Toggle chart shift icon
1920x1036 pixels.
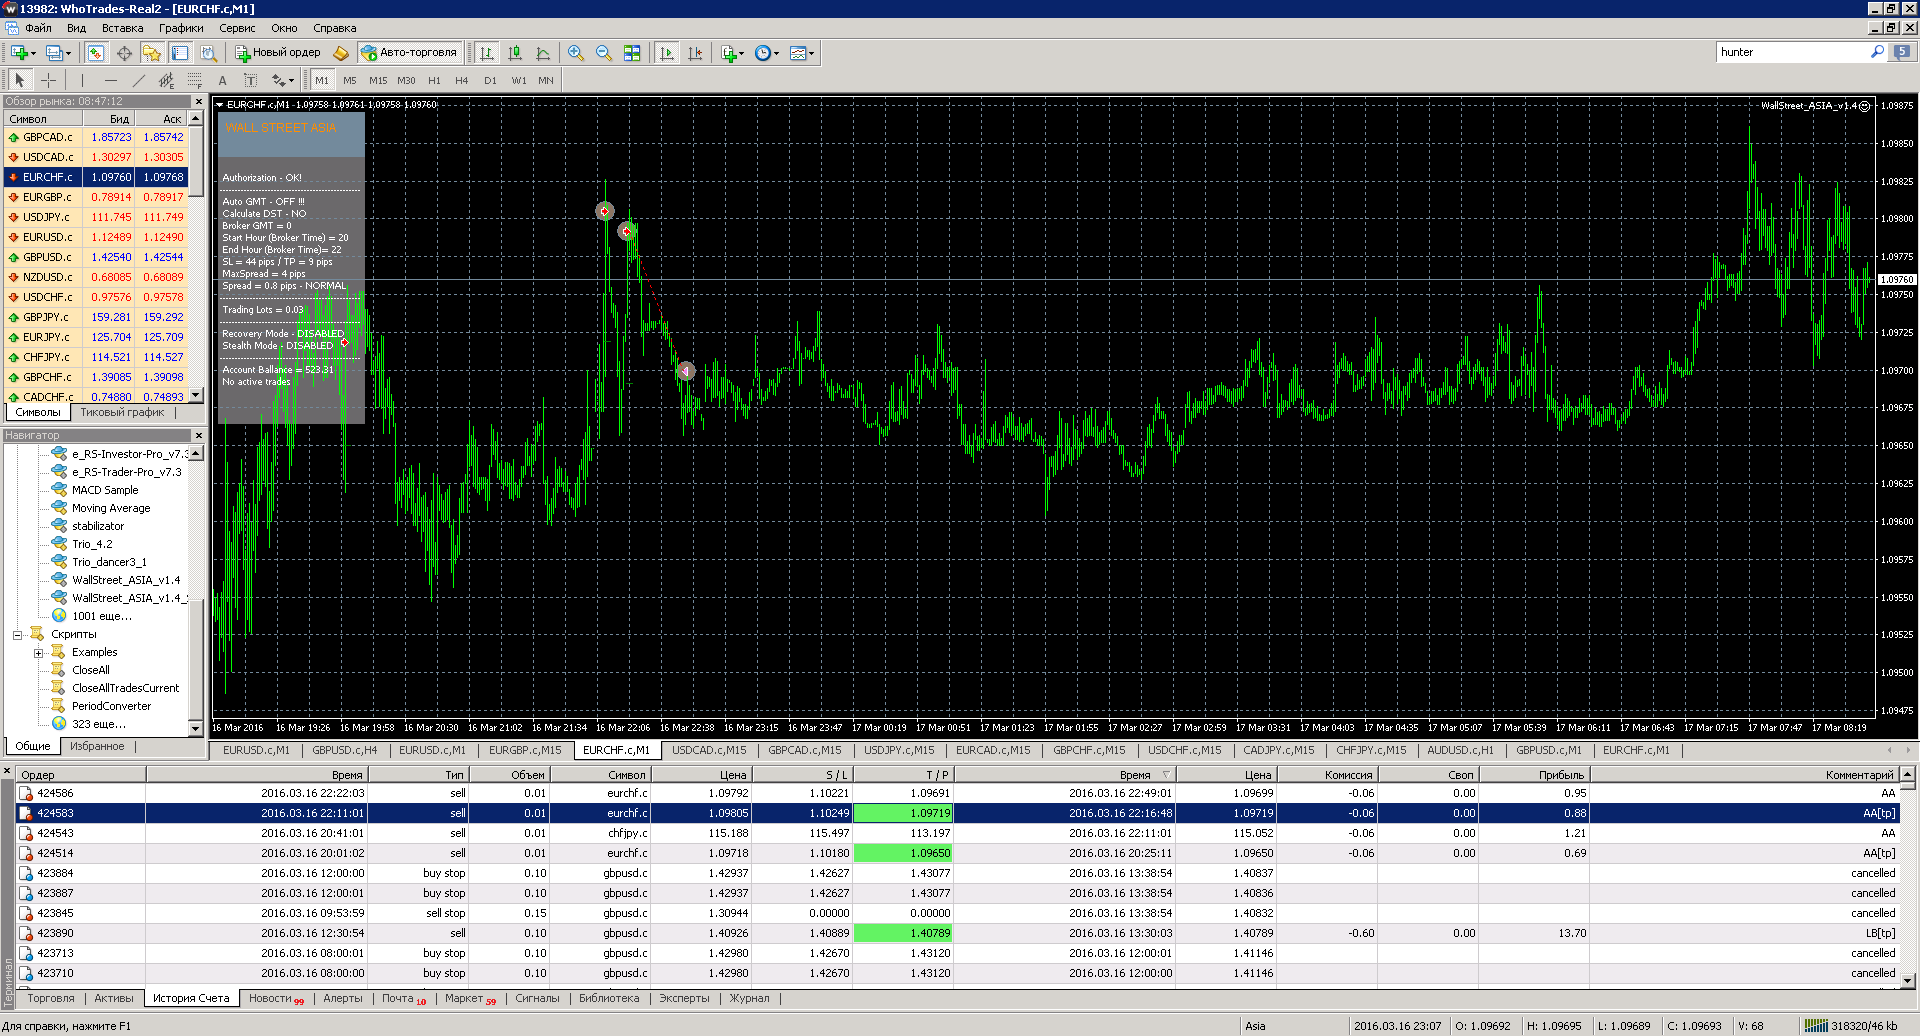[695, 53]
